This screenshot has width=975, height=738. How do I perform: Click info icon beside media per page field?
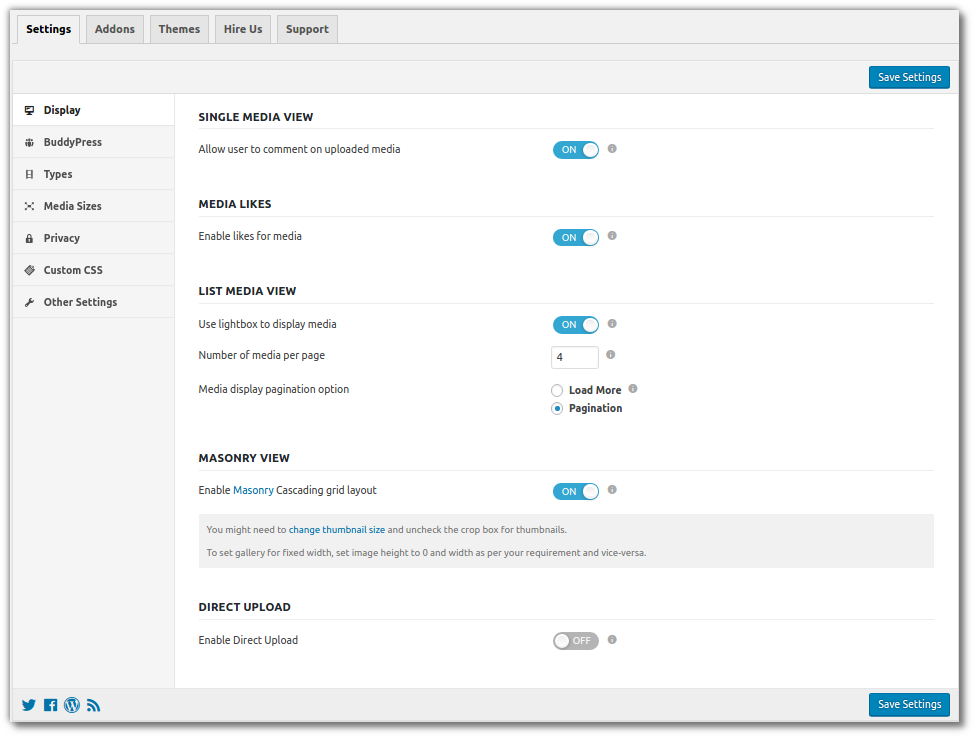click(x=610, y=354)
